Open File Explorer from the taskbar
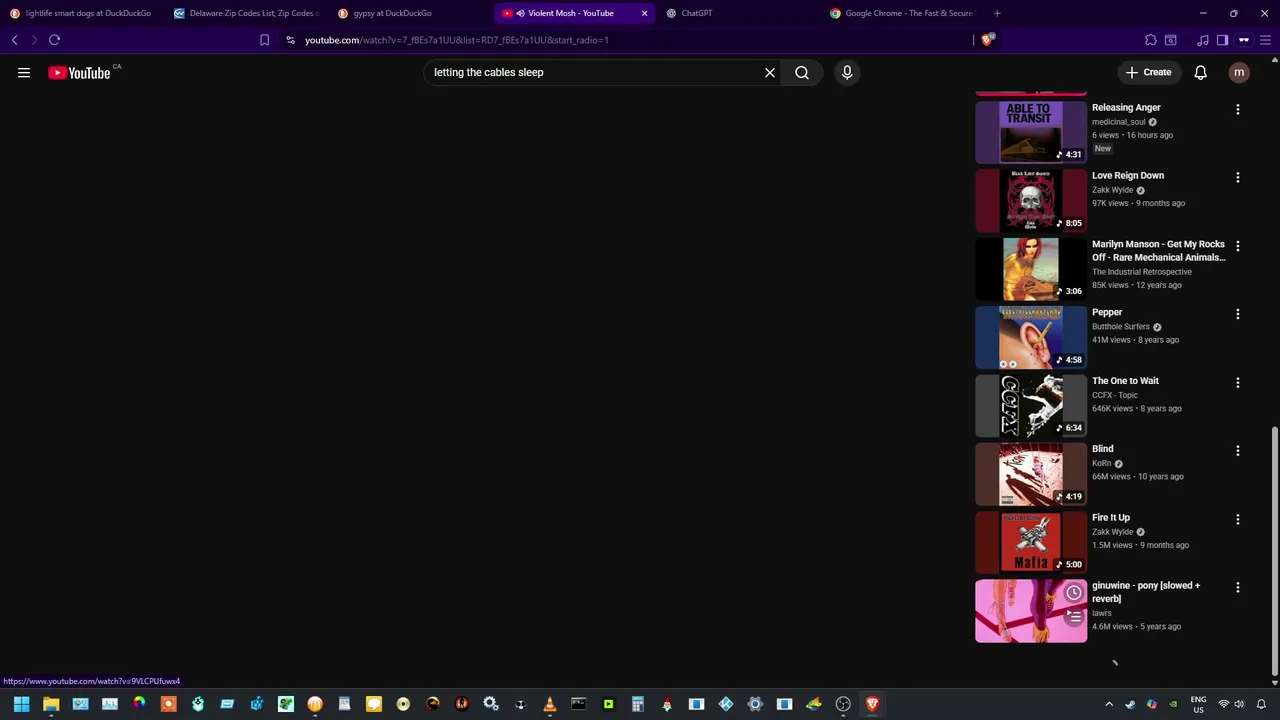Image resolution: width=1280 pixels, height=720 pixels. [x=51, y=704]
